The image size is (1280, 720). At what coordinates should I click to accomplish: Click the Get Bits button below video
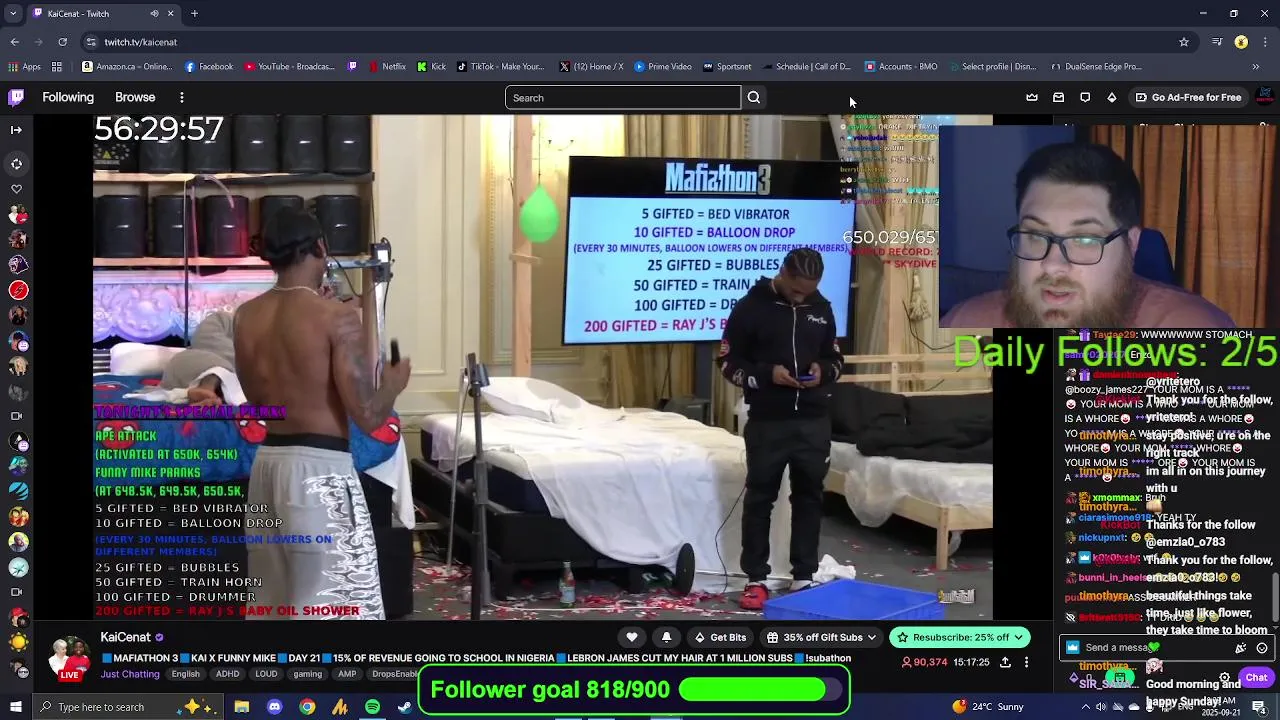(x=720, y=637)
